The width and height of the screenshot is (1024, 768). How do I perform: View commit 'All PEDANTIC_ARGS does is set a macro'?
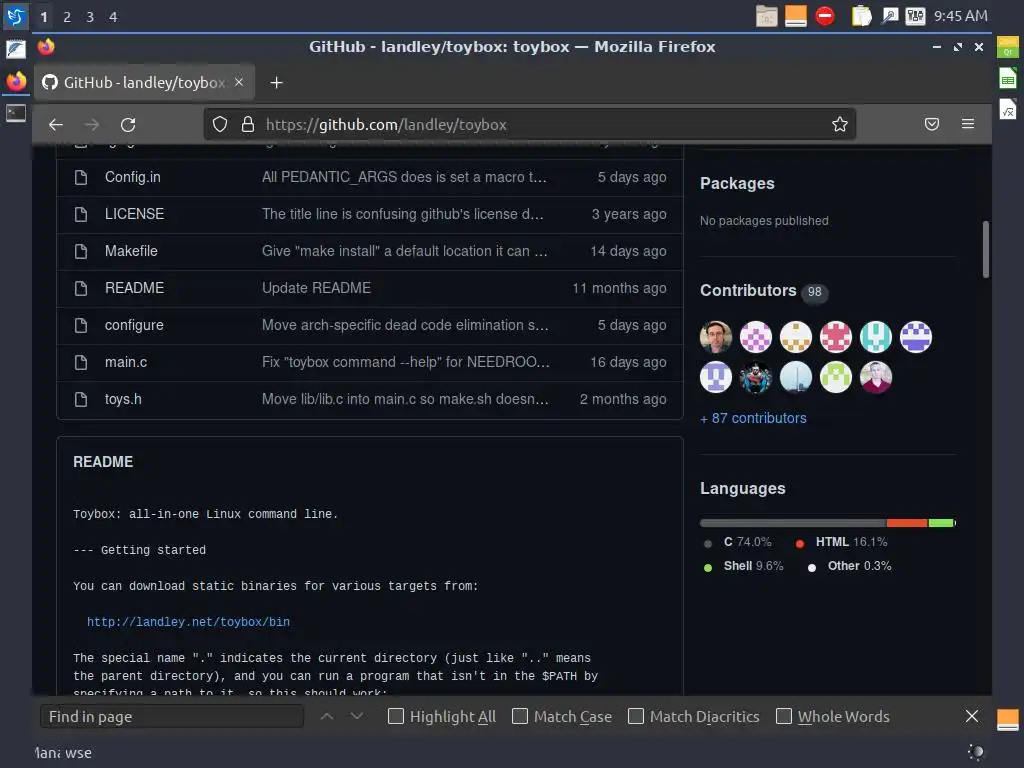click(x=404, y=177)
